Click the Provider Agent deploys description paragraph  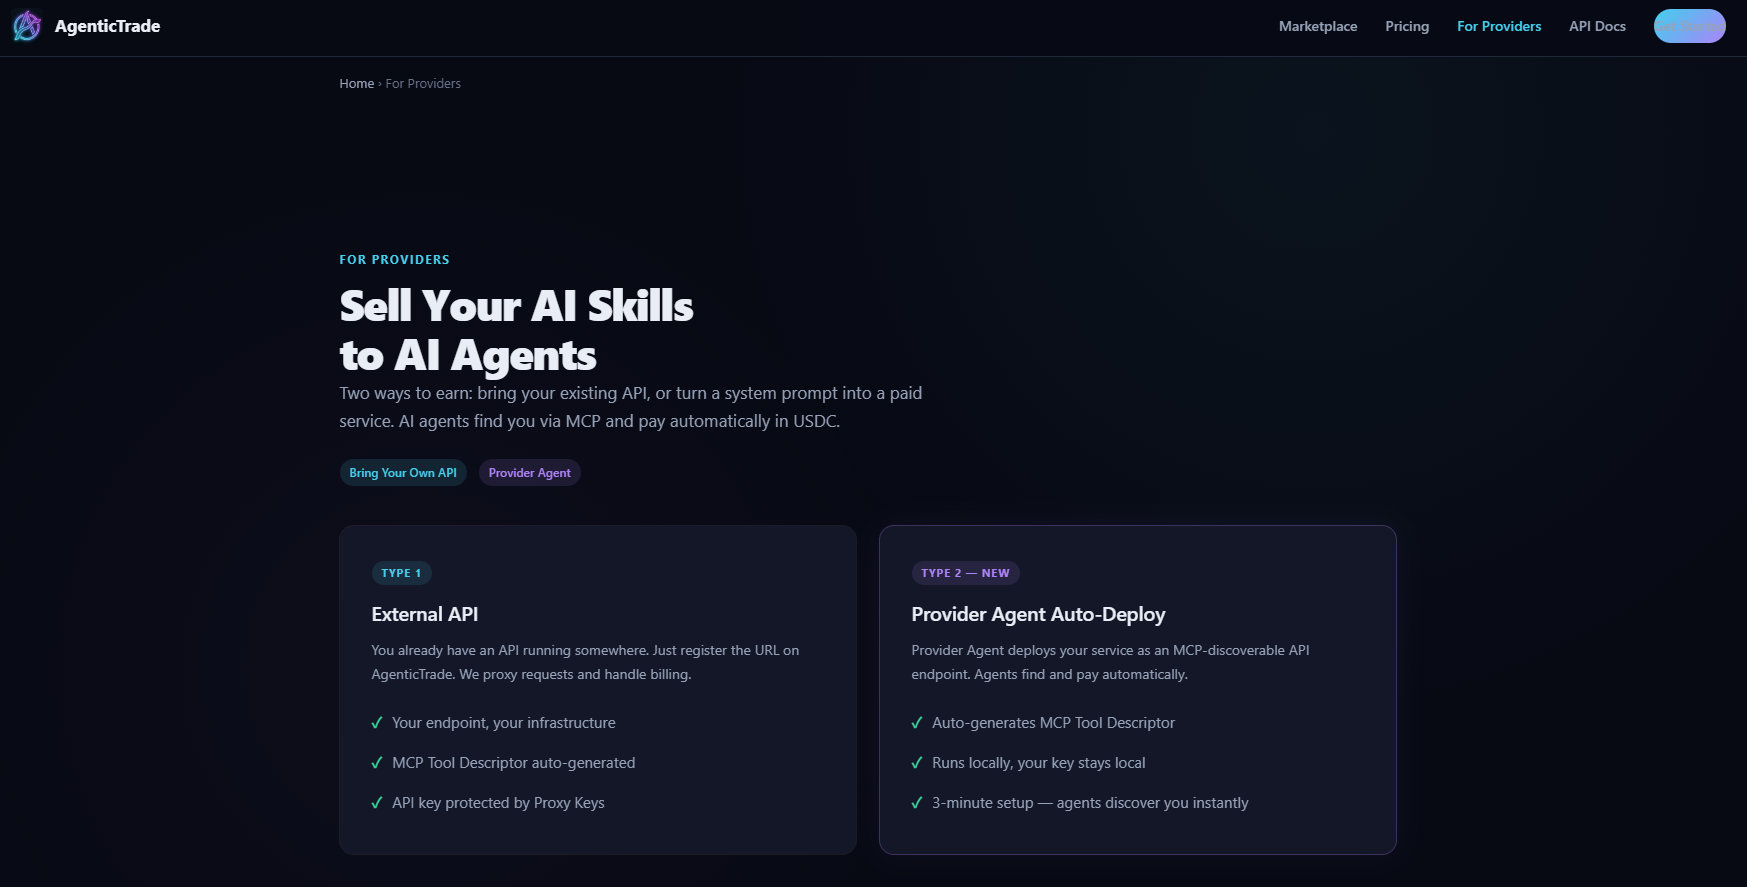[1110, 662]
